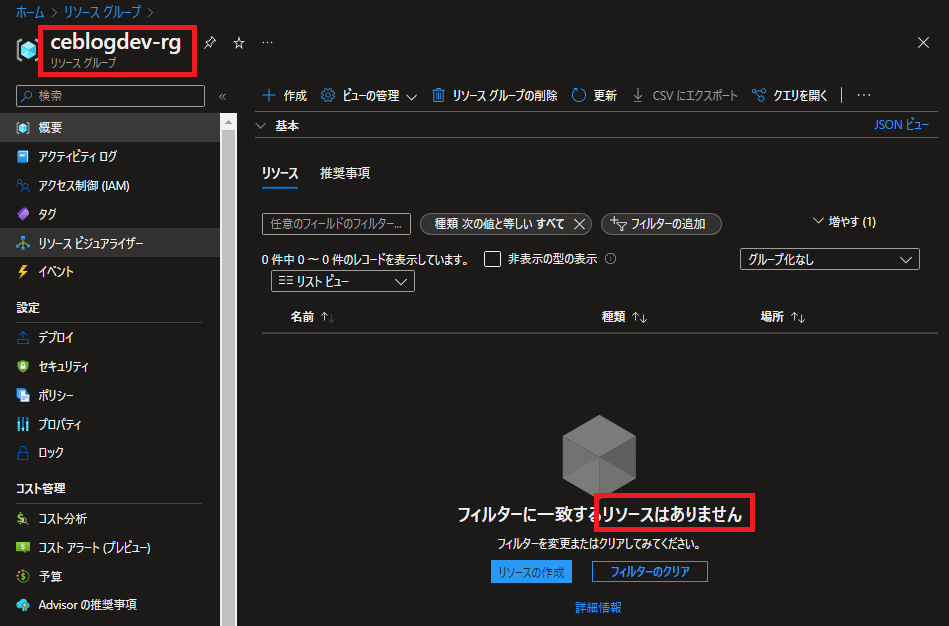Open リスト ビュー dropdown

point(343,282)
